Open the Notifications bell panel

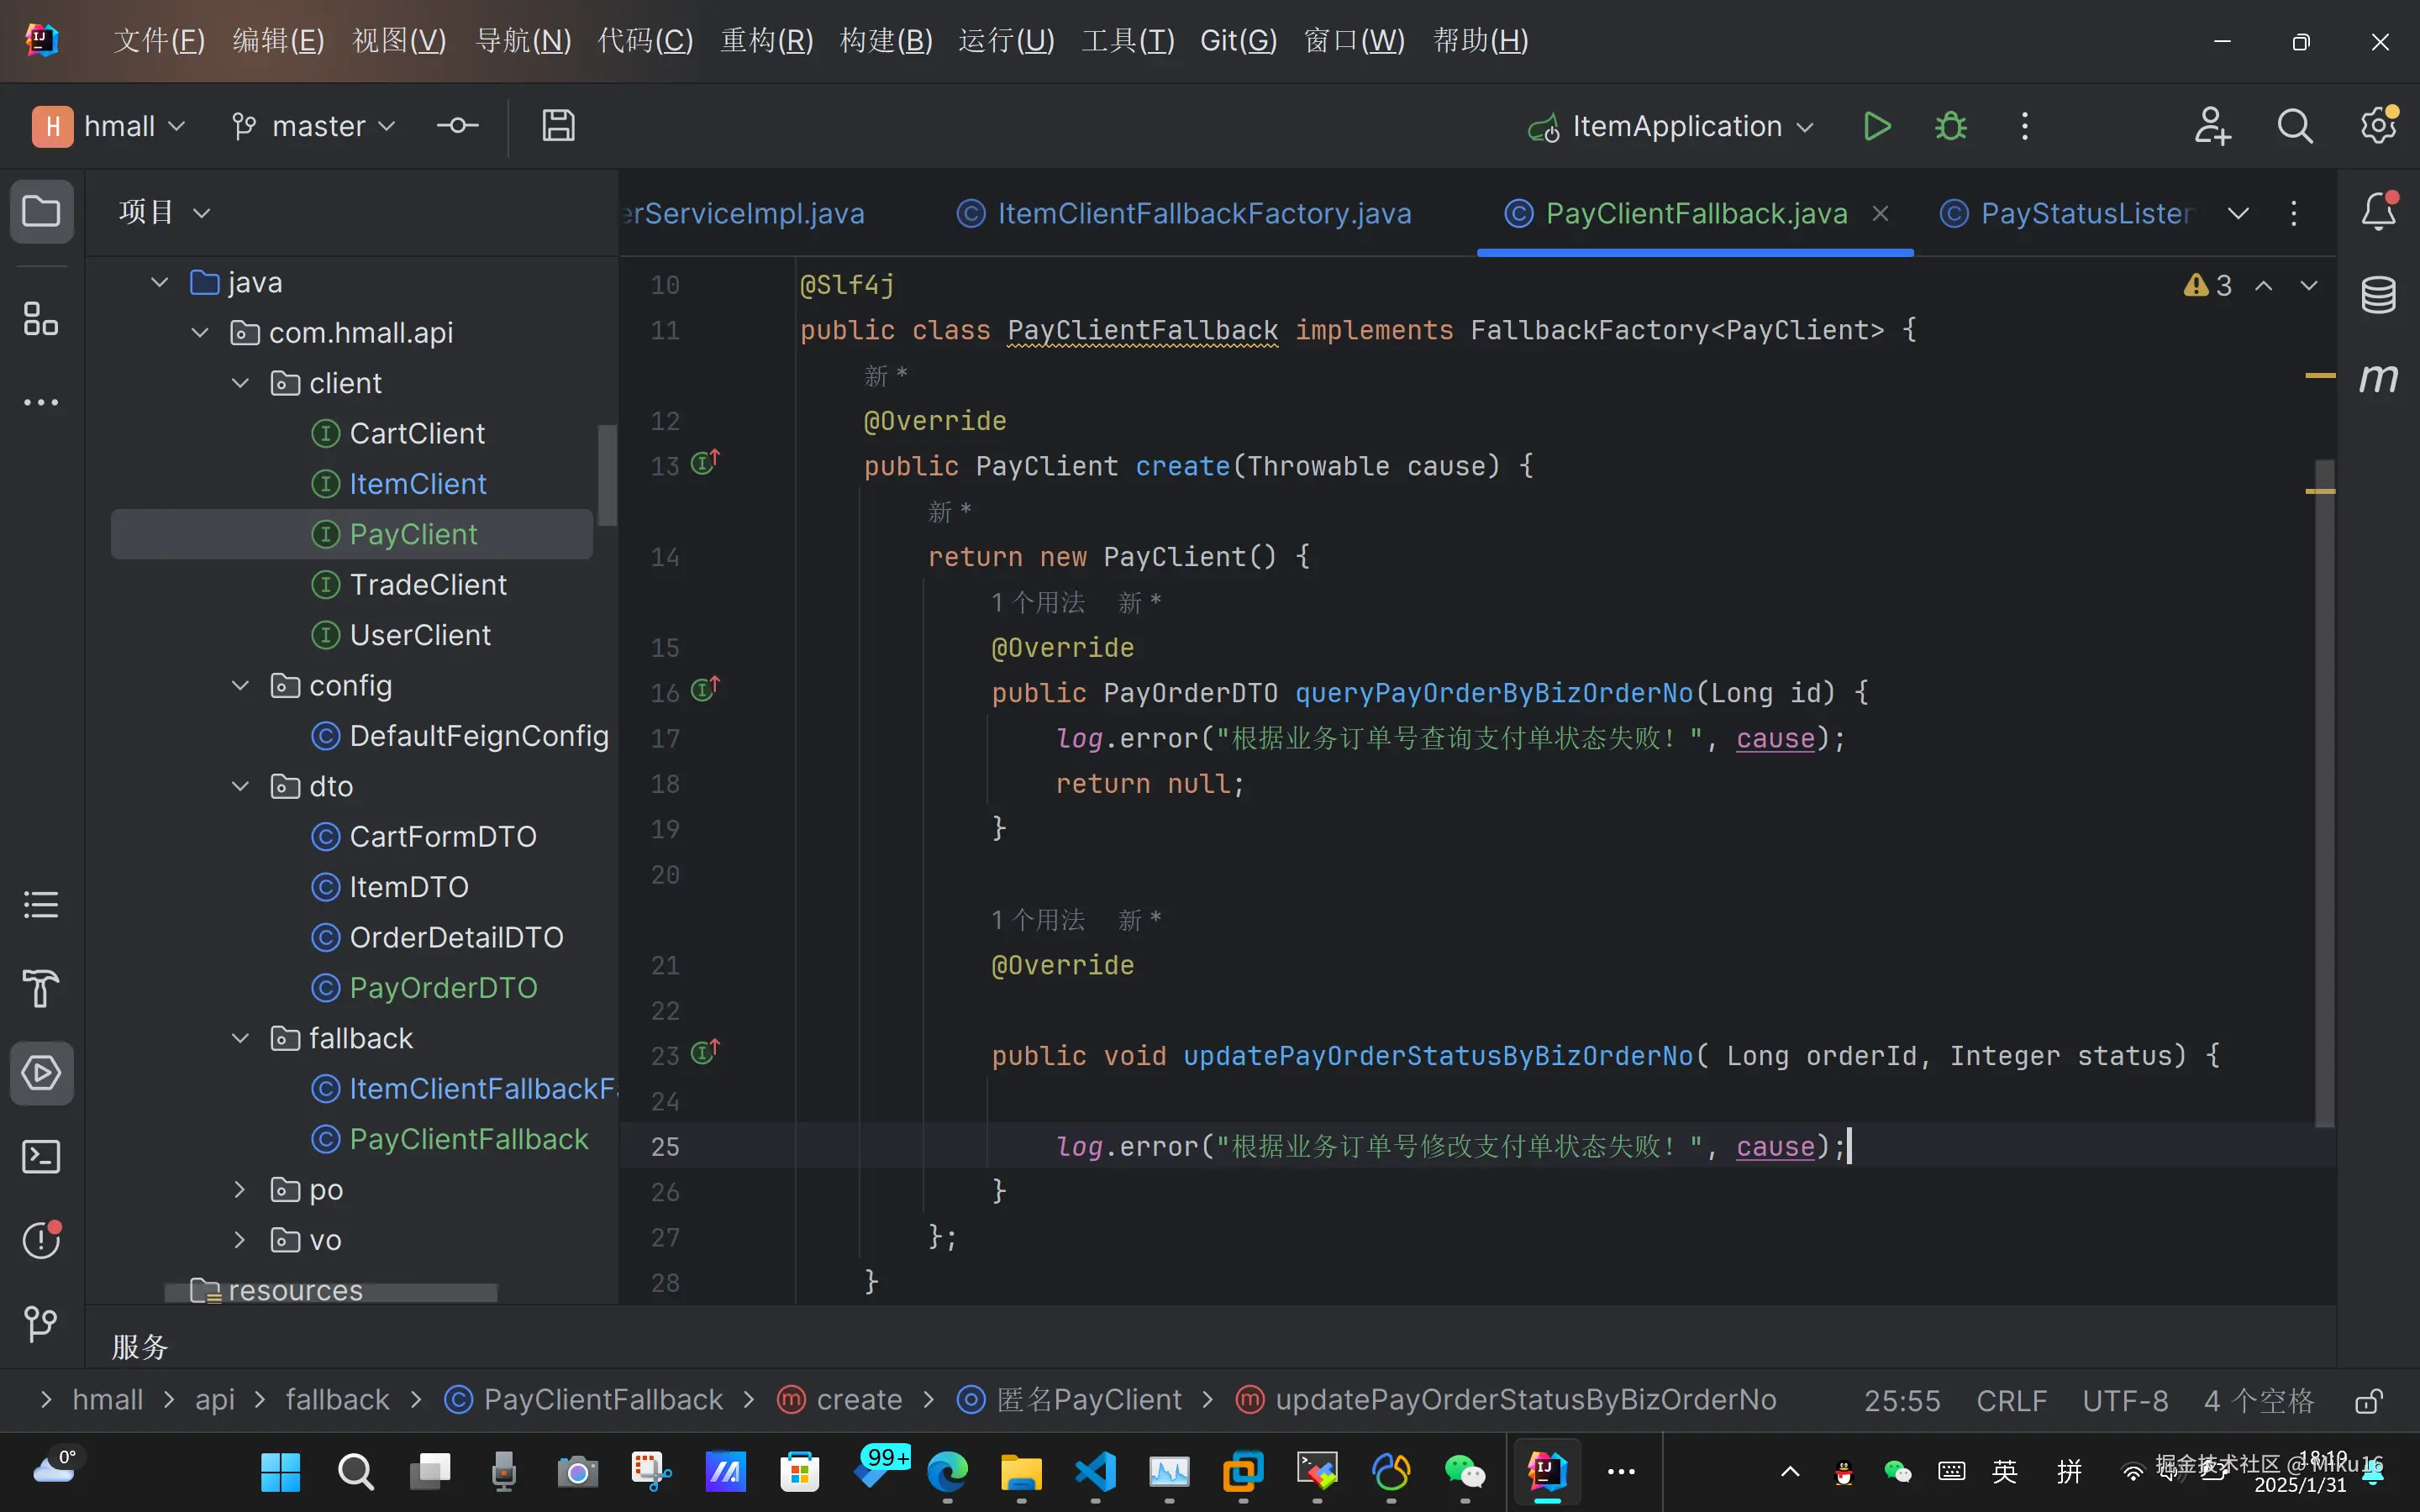click(2378, 211)
